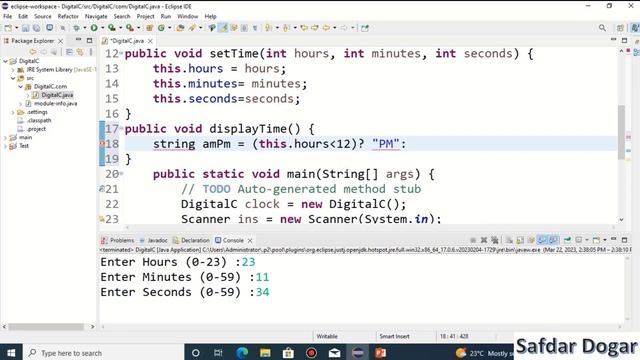Toggle Show Console When Standard Out Changes
The image size is (640, 360).
[x=542, y=240]
